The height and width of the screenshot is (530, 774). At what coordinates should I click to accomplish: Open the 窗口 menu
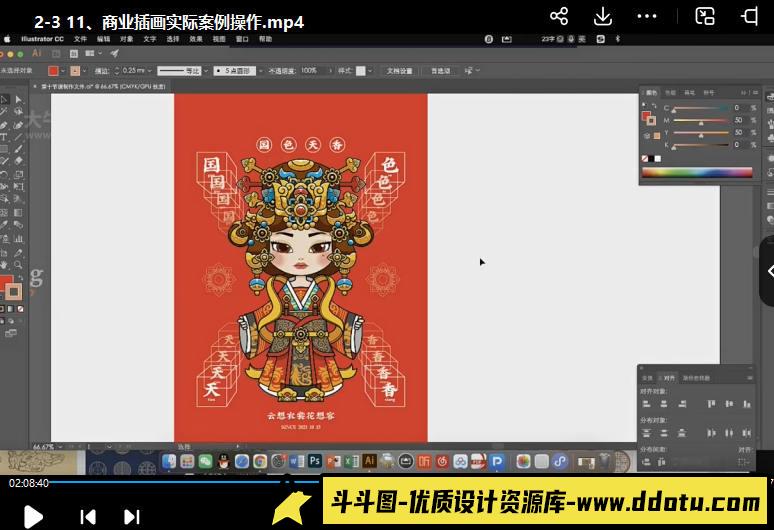click(x=242, y=39)
